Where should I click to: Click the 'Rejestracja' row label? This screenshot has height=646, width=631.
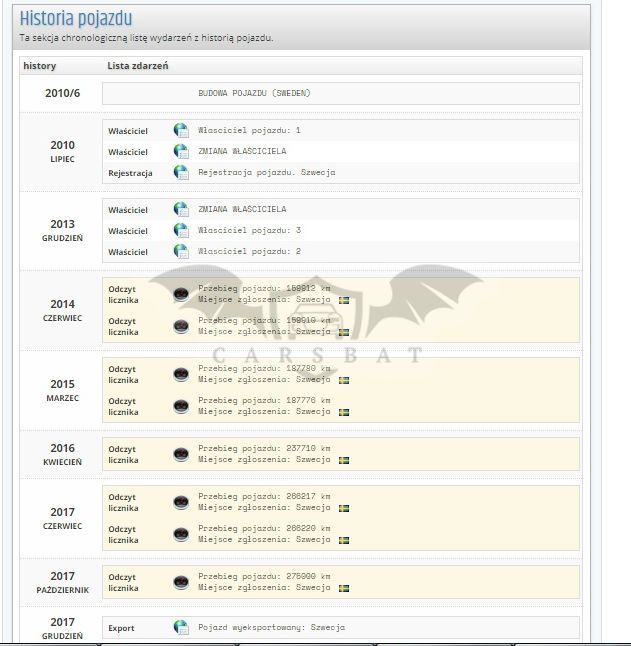click(x=130, y=173)
